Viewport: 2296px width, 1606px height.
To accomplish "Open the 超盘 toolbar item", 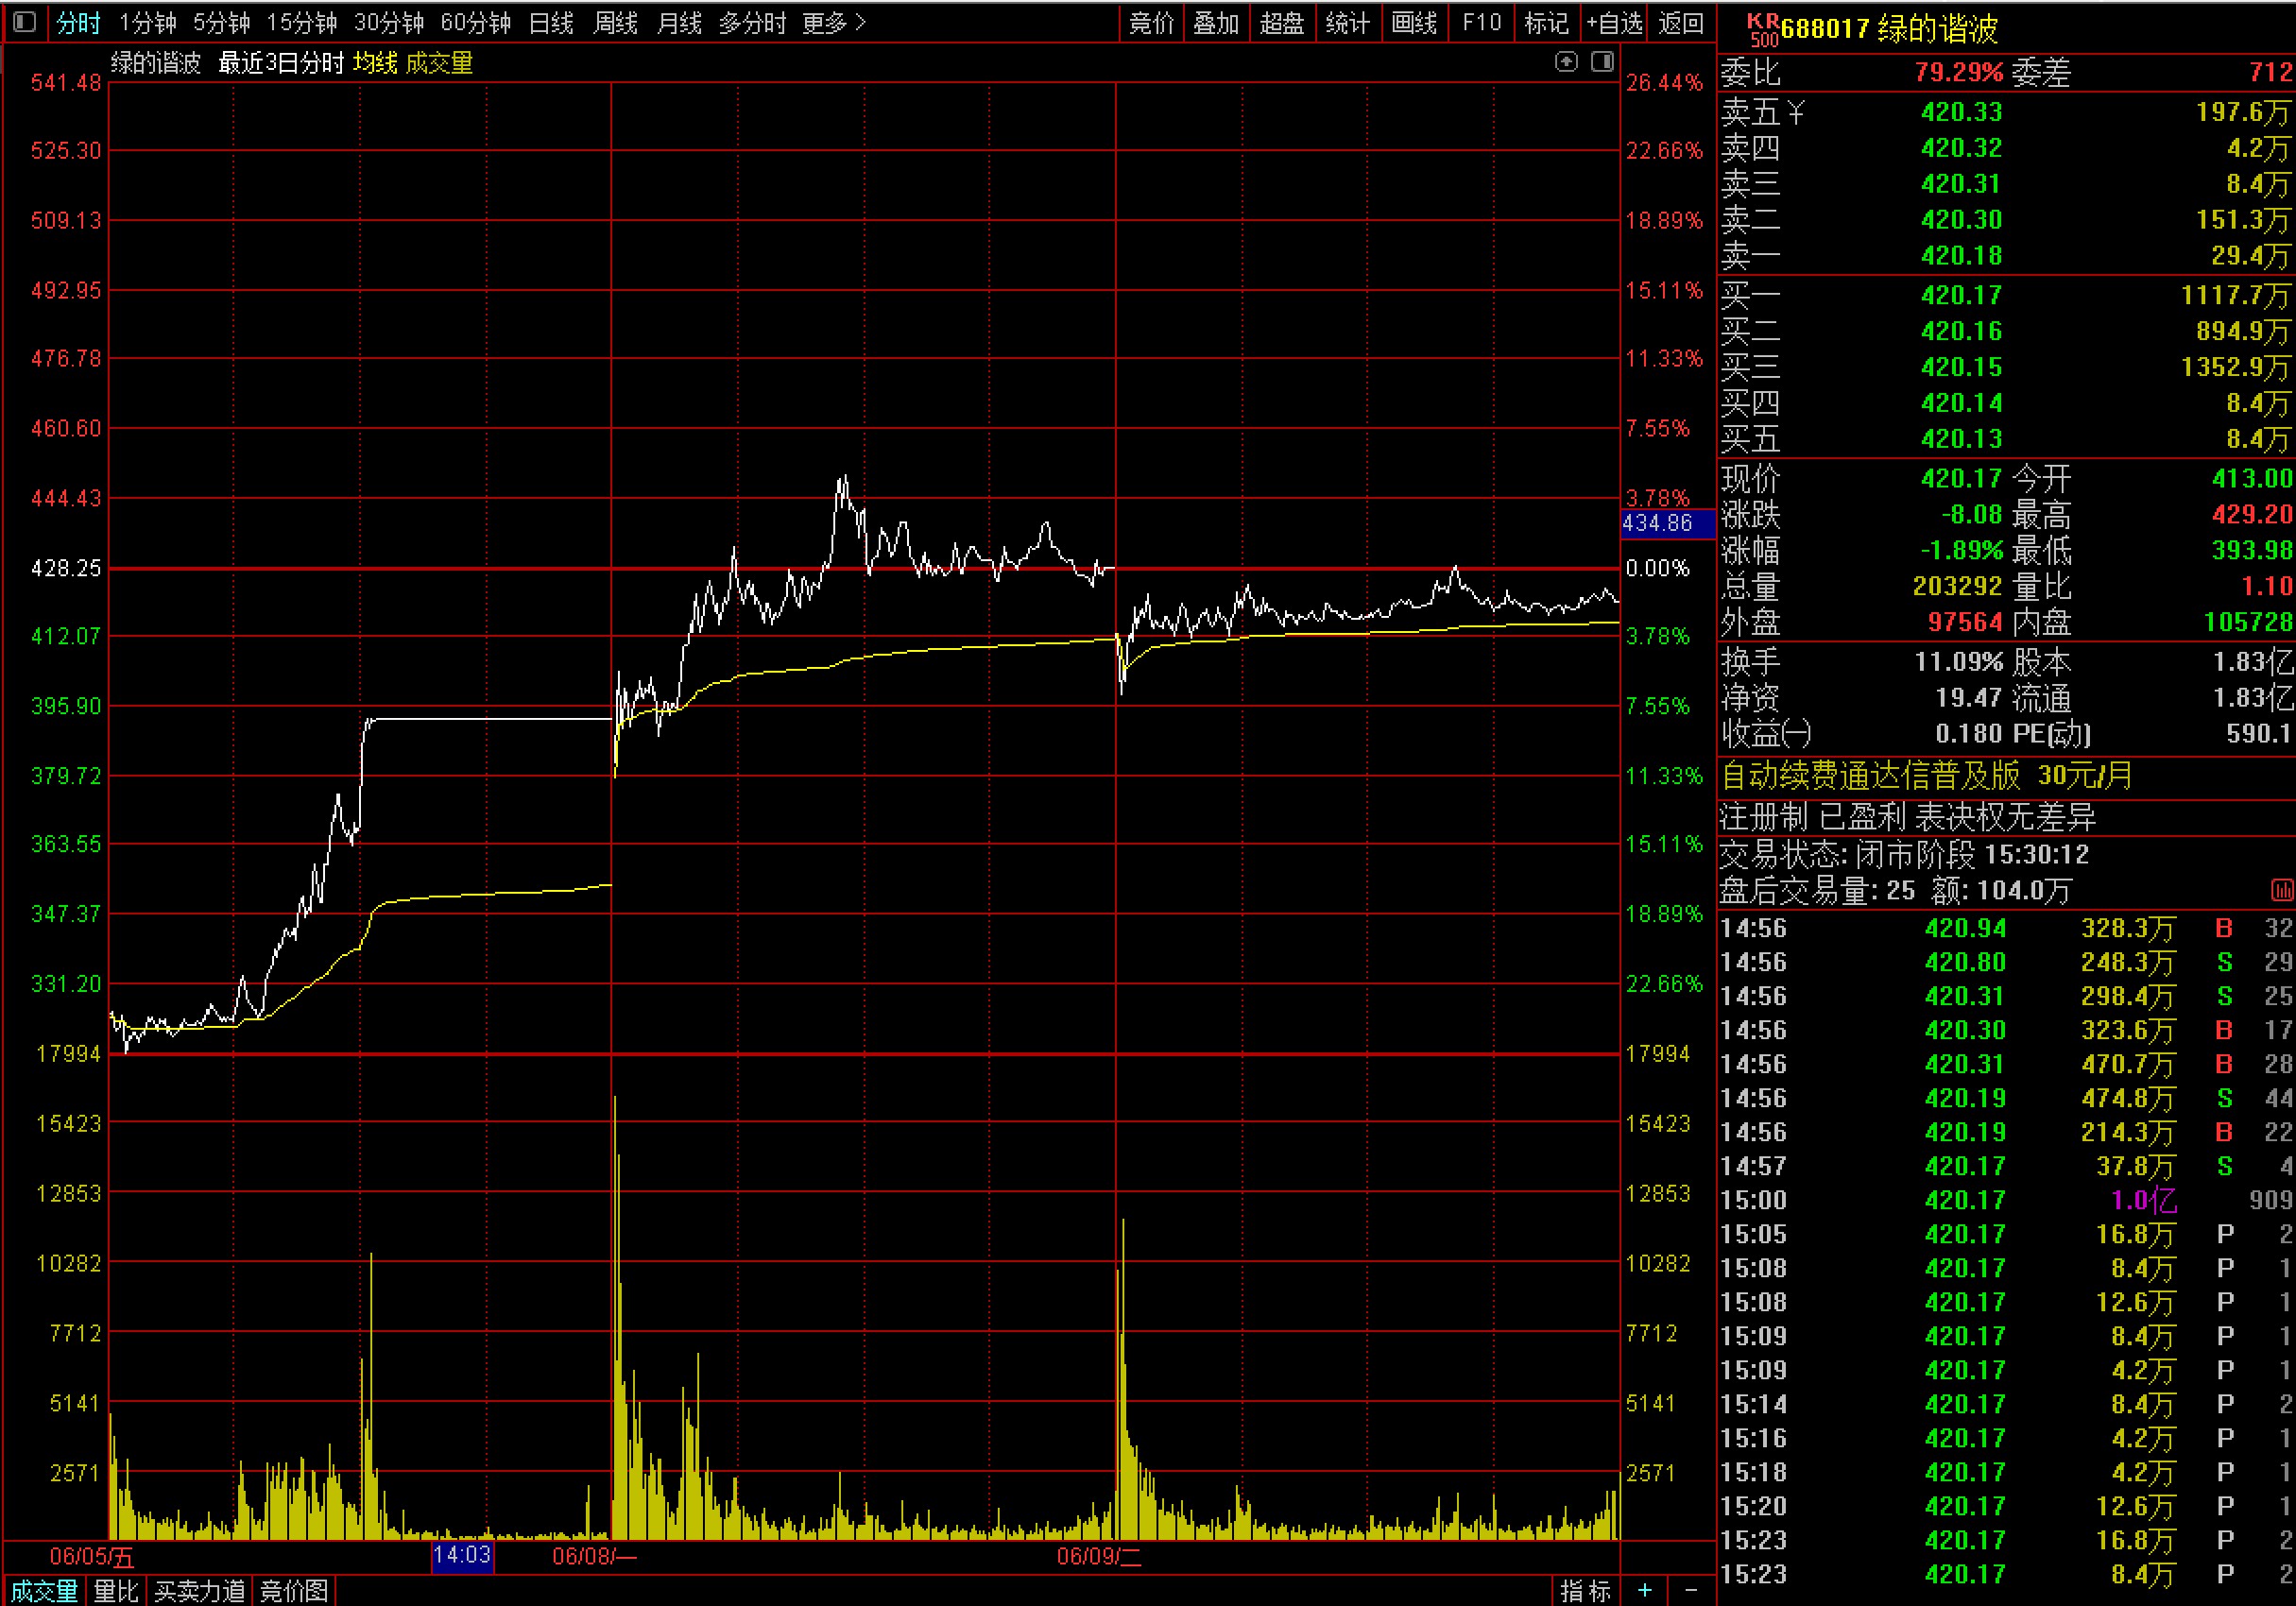I will coord(1282,23).
